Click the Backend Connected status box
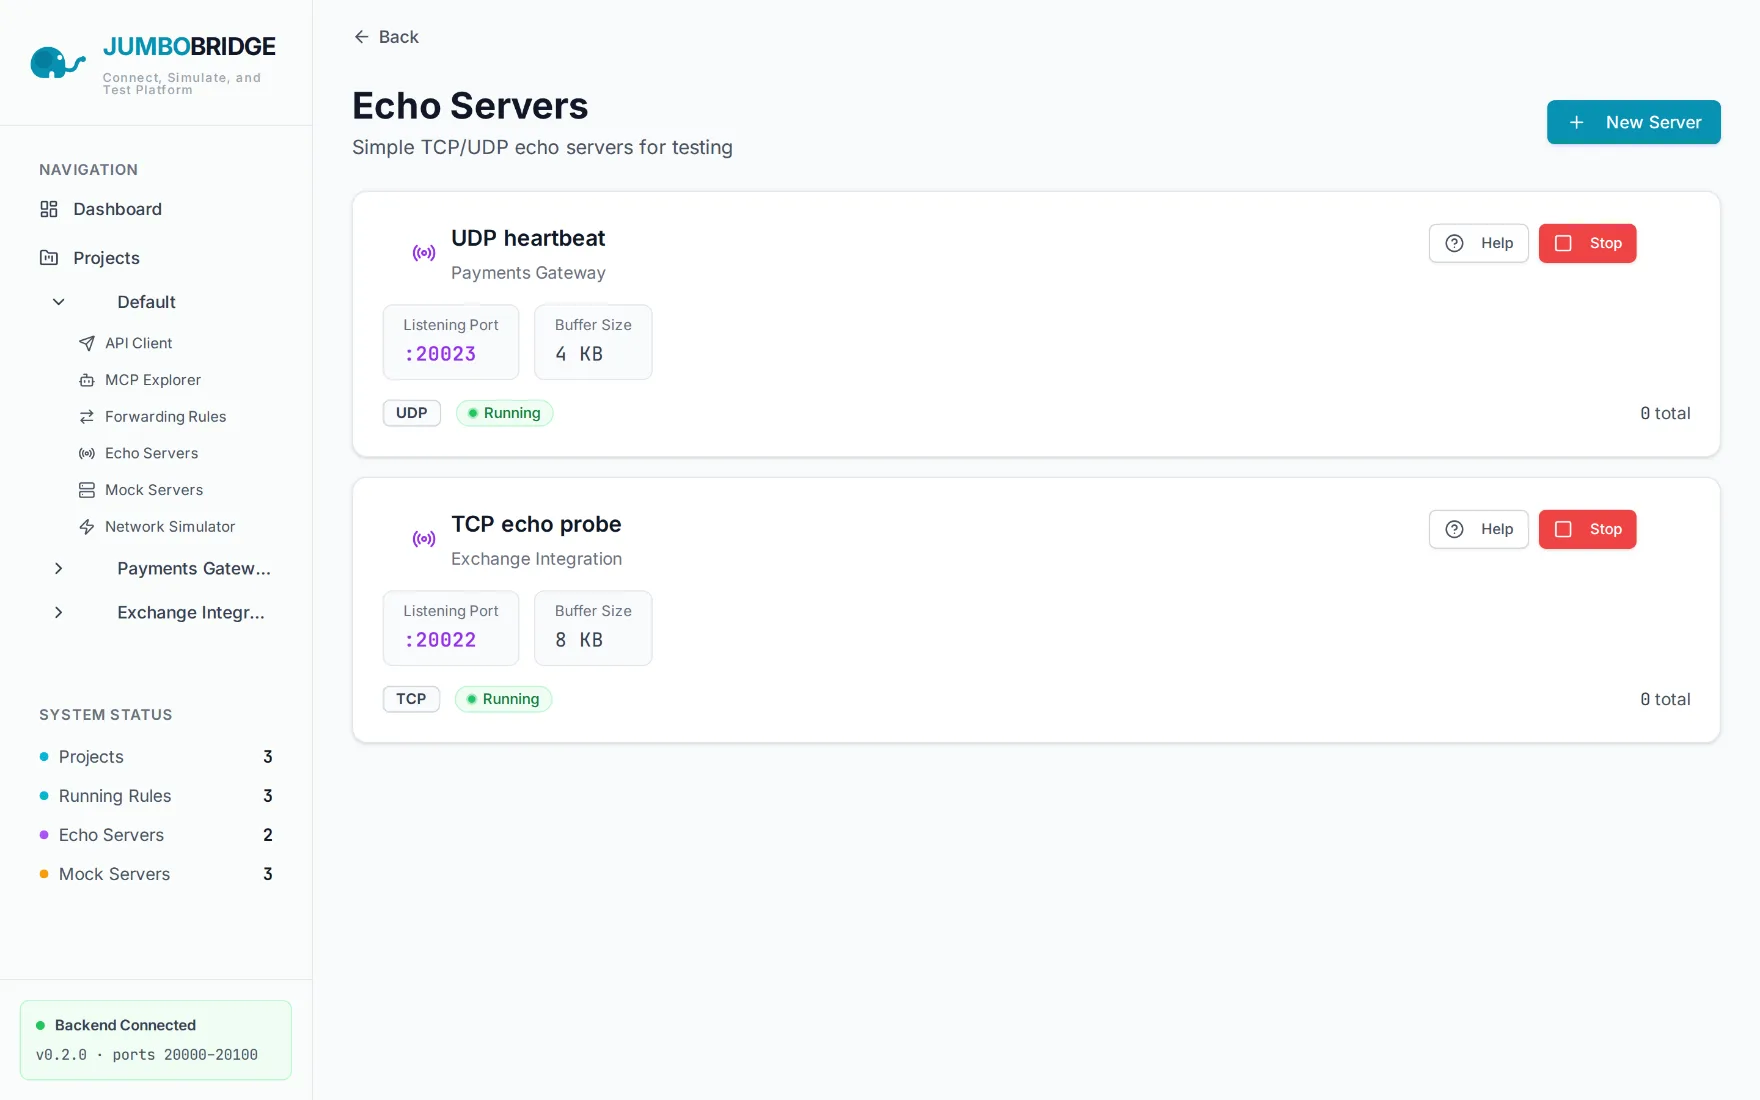The width and height of the screenshot is (1760, 1100). [x=156, y=1040]
